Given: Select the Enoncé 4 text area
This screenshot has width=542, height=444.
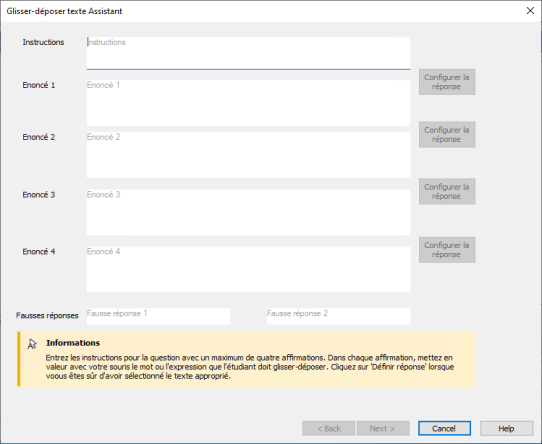Looking at the screenshot, I should 248,269.
